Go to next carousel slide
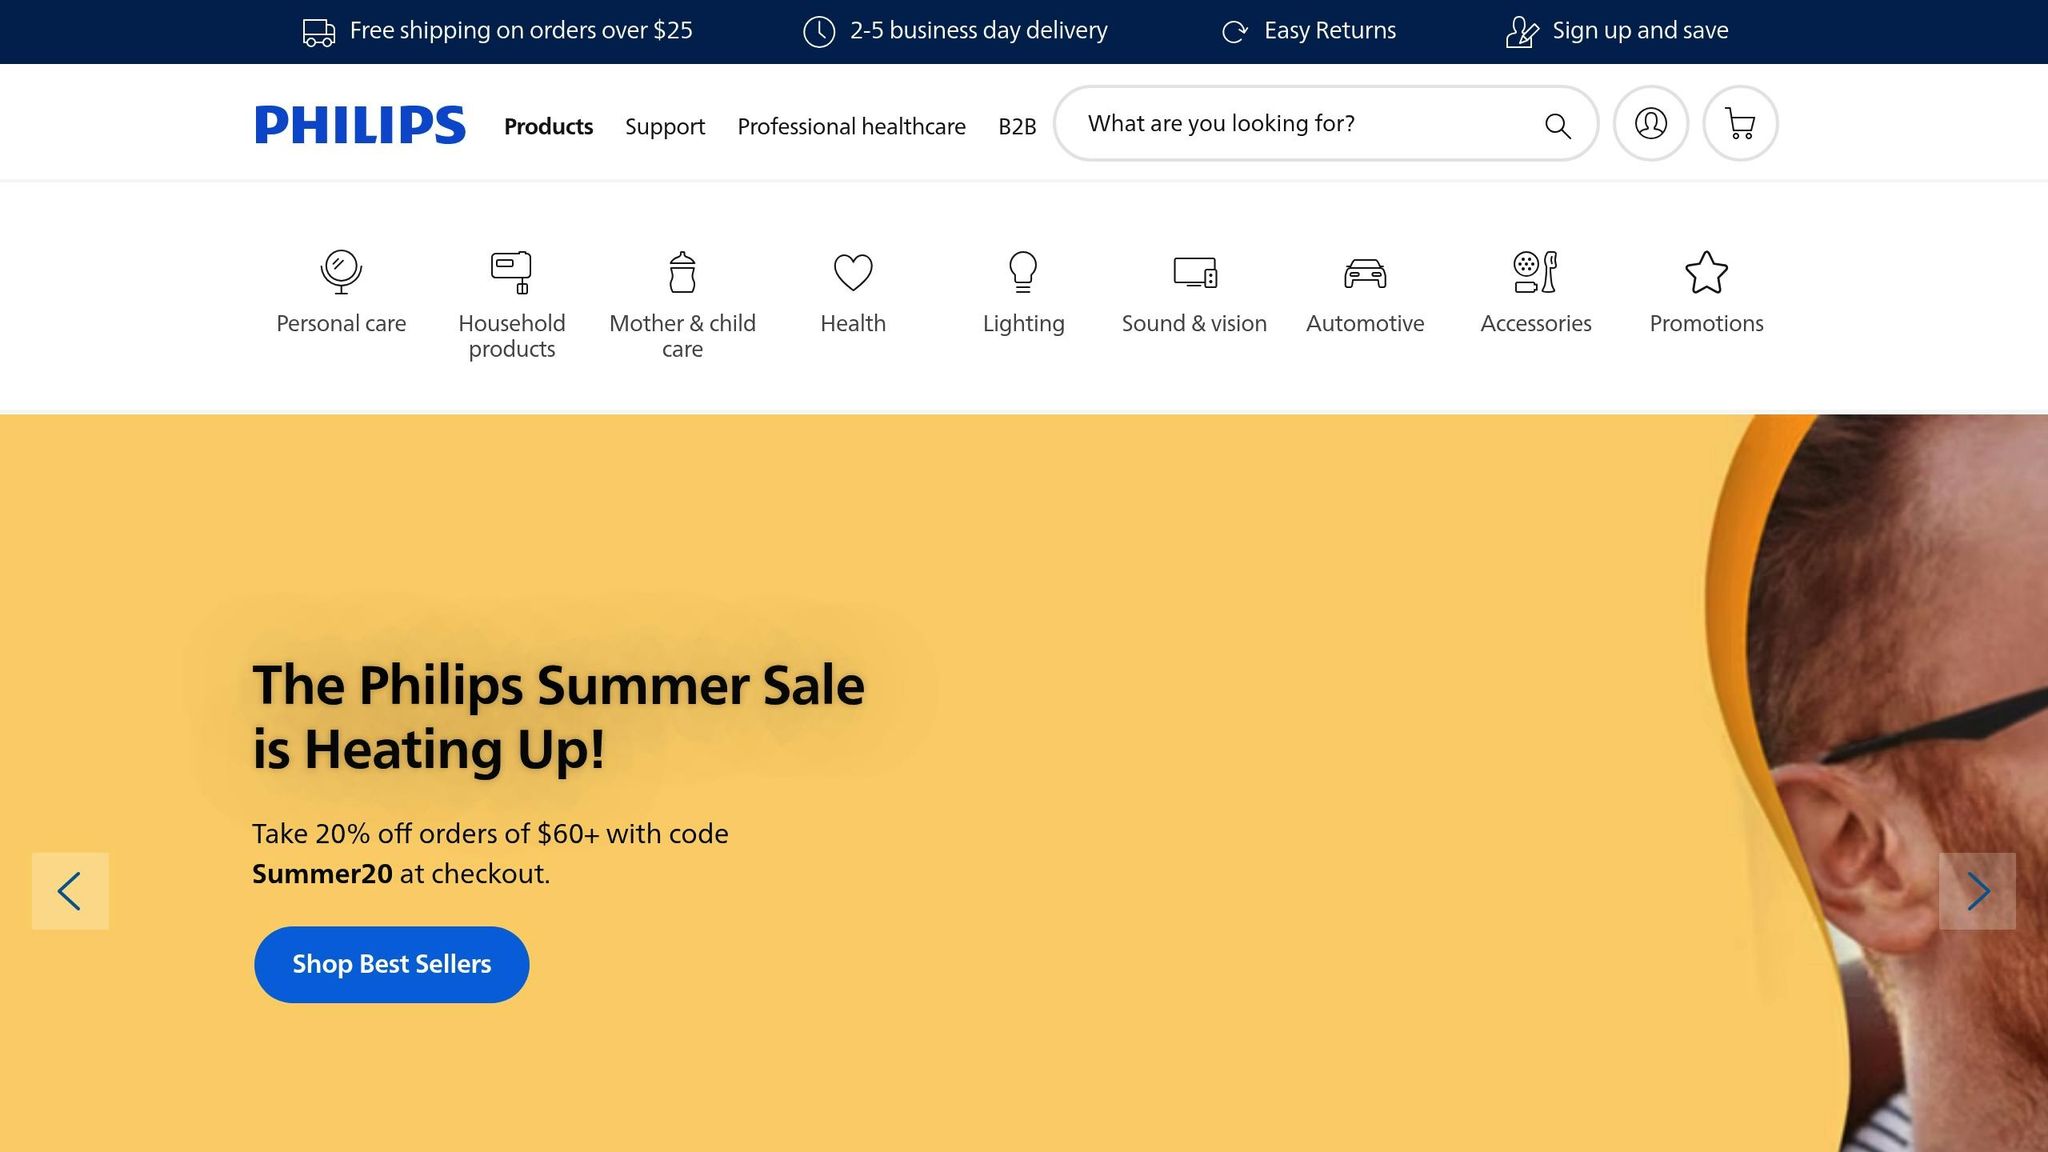Viewport: 2048px width, 1152px height. pyautogui.click(x=1977, y=891)
